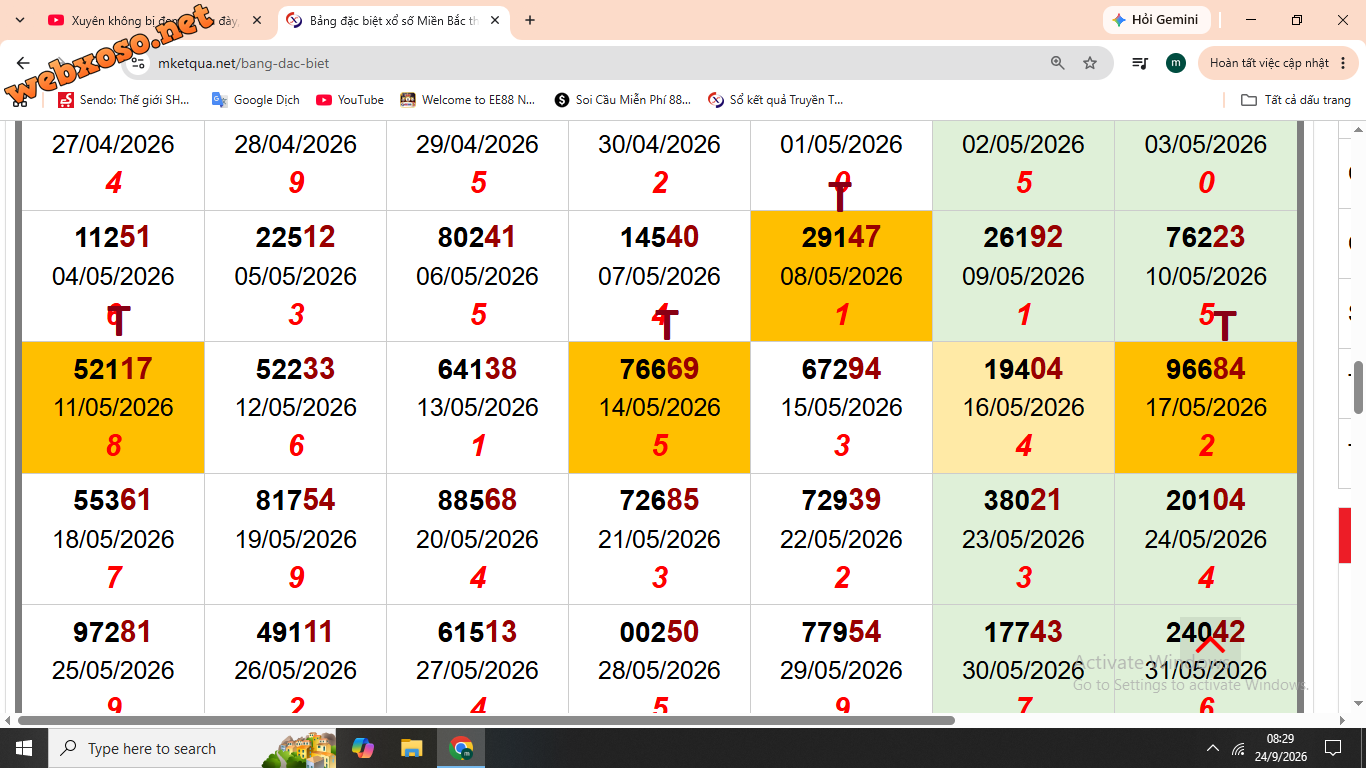Open a new tab with the plus button
The height and width of the screenshot is (768, 1366).
(530, 20)
